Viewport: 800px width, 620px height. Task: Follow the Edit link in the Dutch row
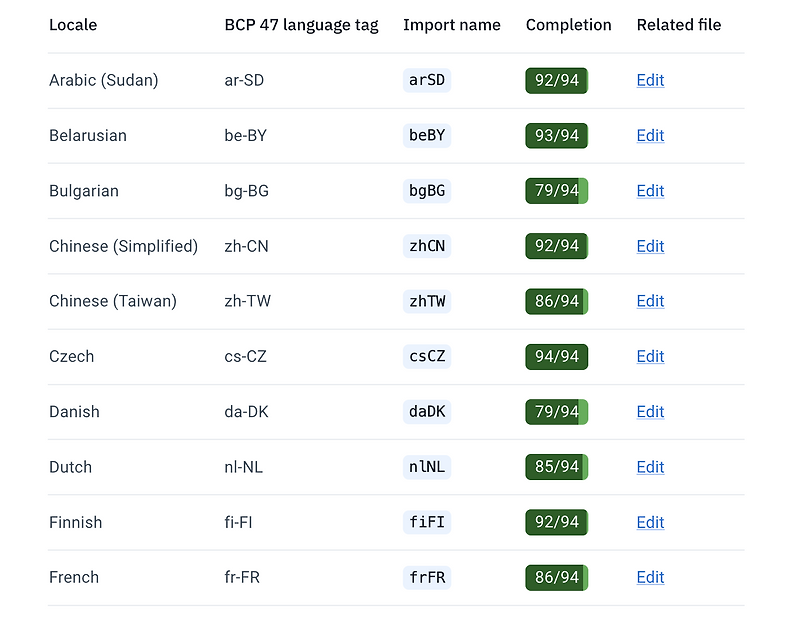[x=650, y=467]
